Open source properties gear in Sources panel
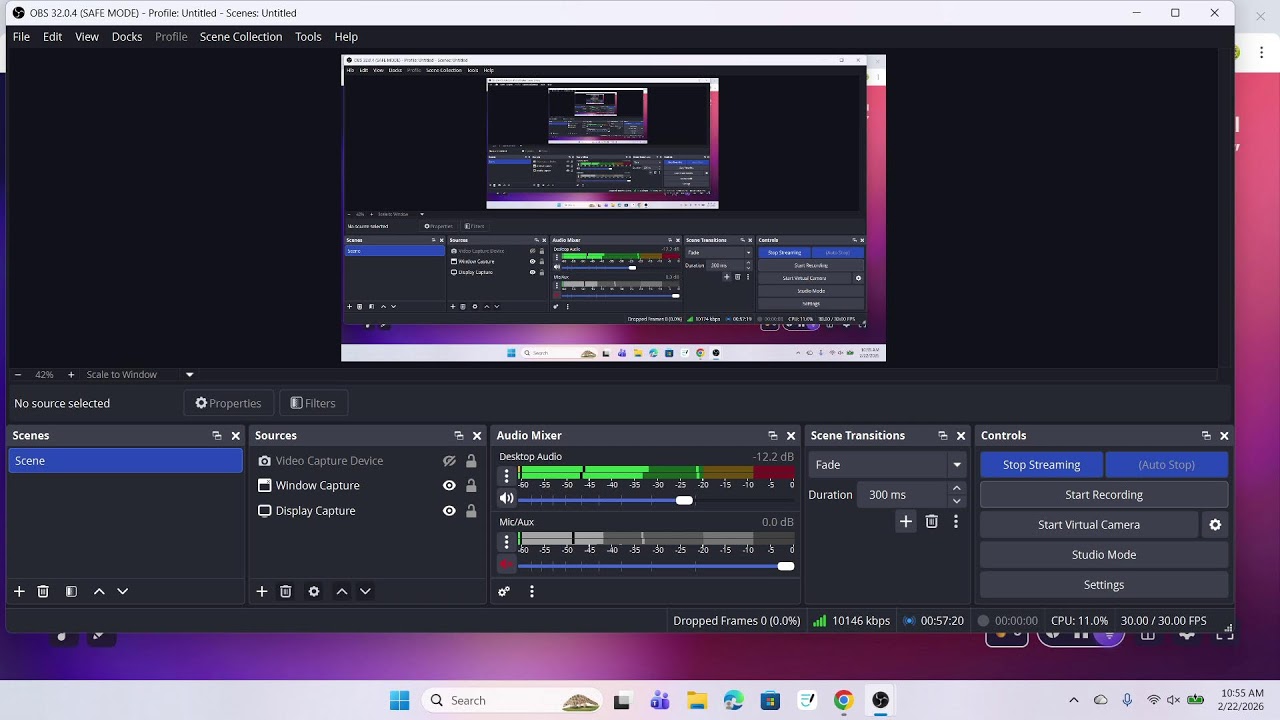Screen dimensions: 1280x720 pyautogui.click(x=314, y=591)
